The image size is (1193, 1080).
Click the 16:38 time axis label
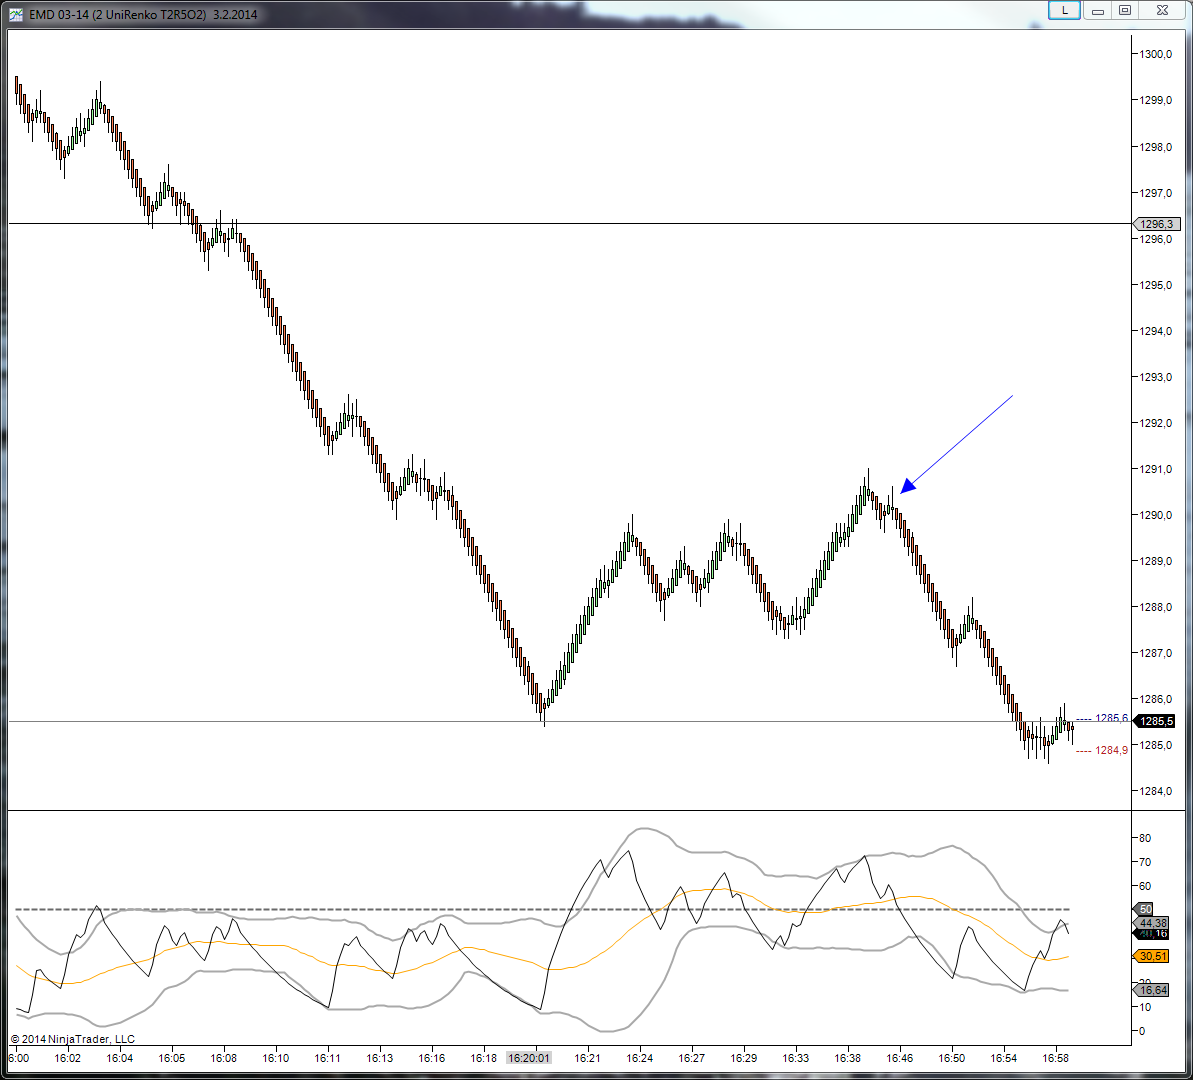(x=848, y=1058)
